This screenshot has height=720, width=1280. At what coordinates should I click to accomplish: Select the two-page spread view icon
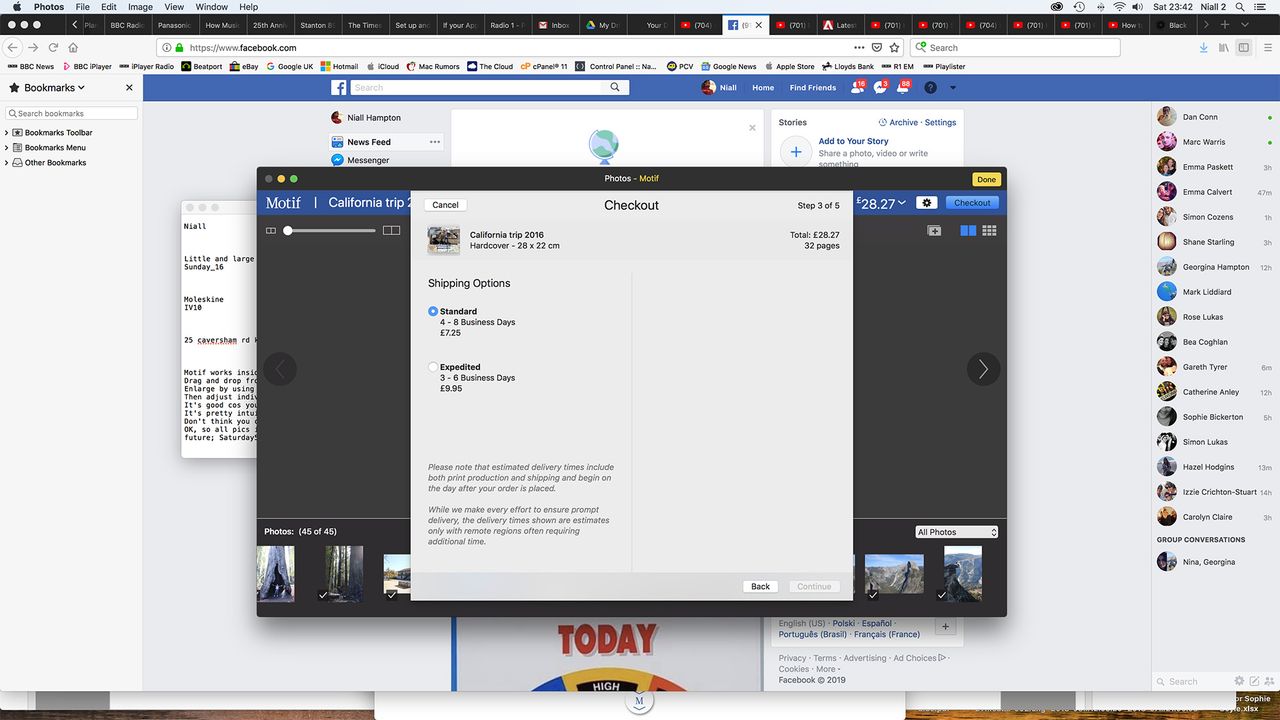968,231
